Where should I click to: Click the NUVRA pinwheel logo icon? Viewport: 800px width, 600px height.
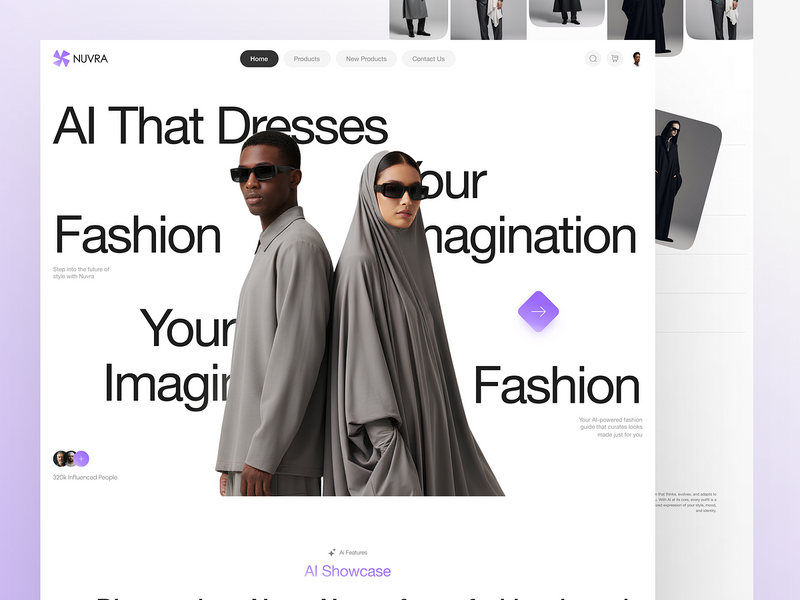point(60,58)
